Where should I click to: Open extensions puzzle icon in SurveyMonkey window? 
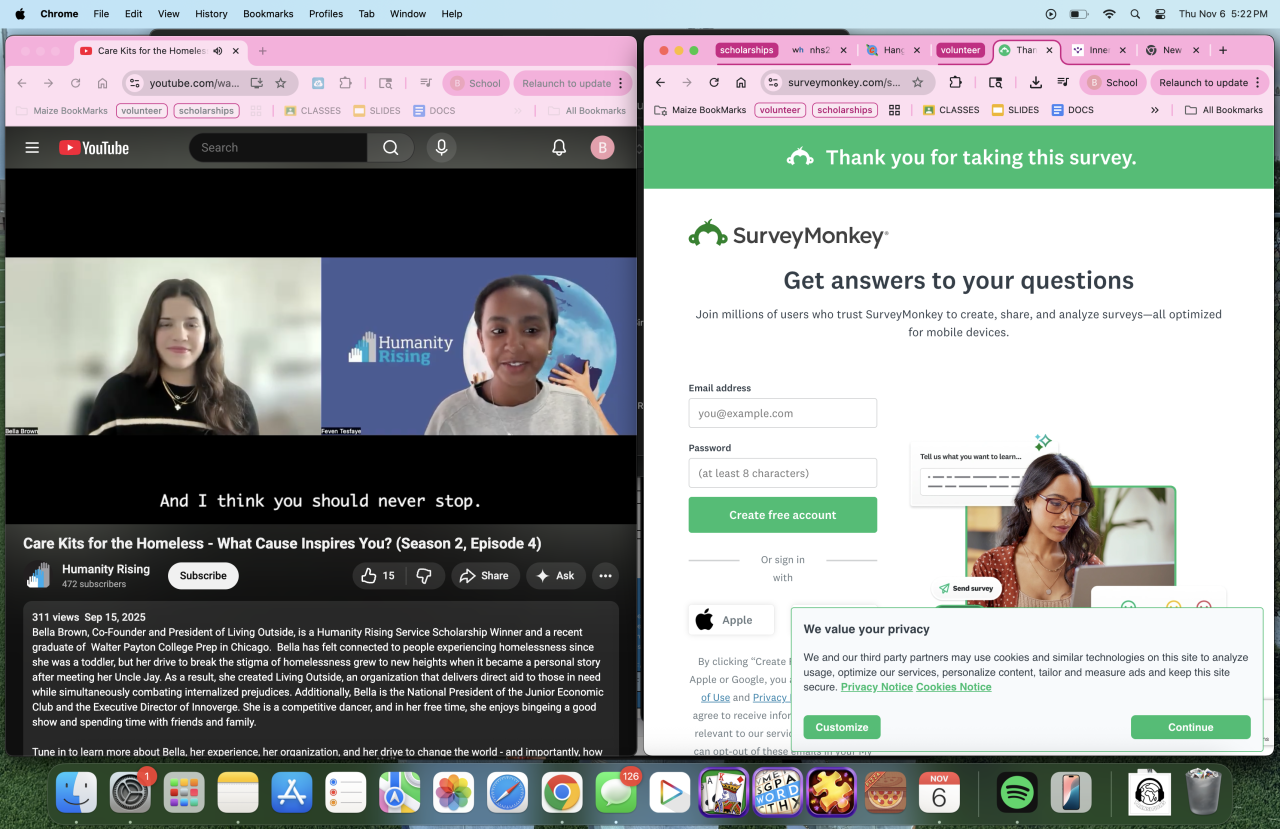tap(955, 83)
